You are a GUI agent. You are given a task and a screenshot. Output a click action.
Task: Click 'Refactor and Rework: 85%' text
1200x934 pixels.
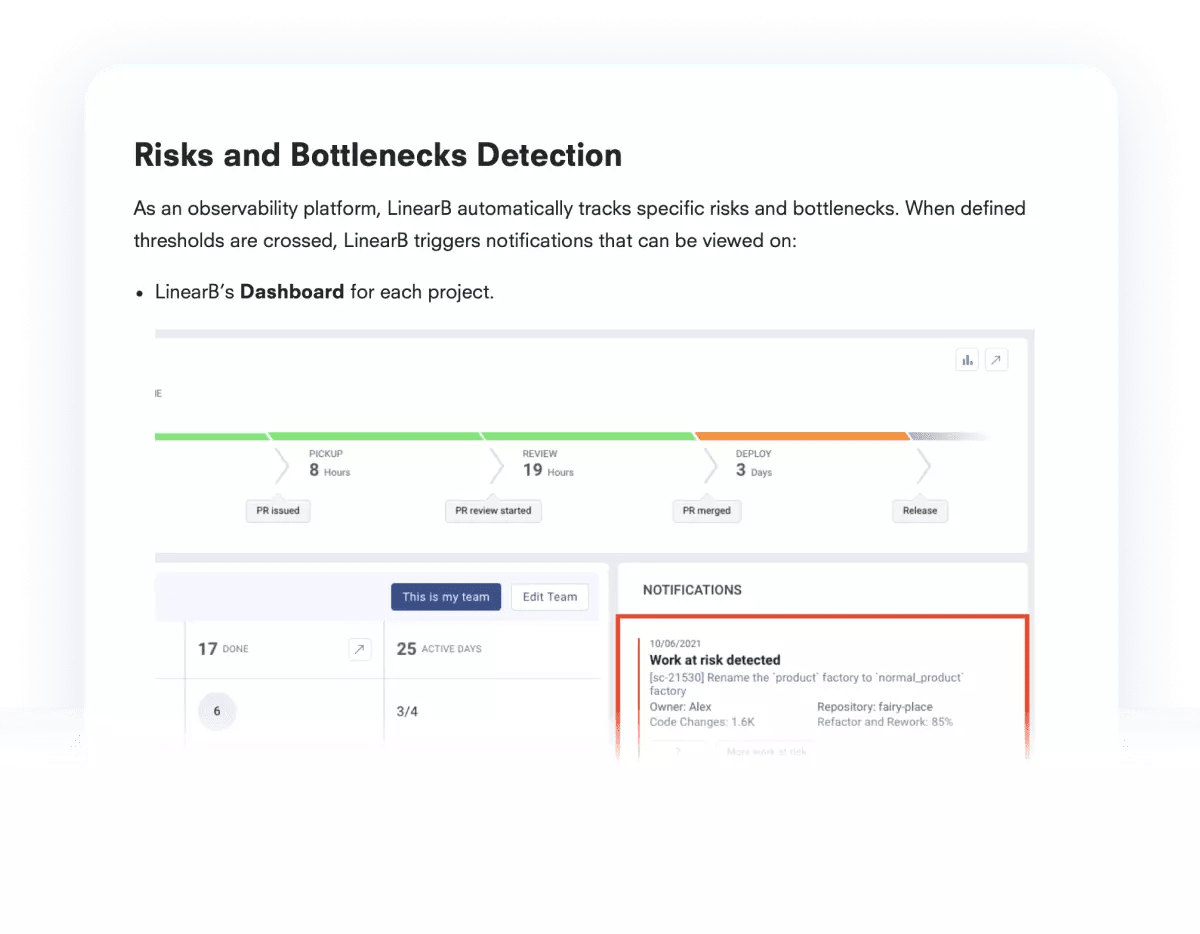(x=885, y=722)
